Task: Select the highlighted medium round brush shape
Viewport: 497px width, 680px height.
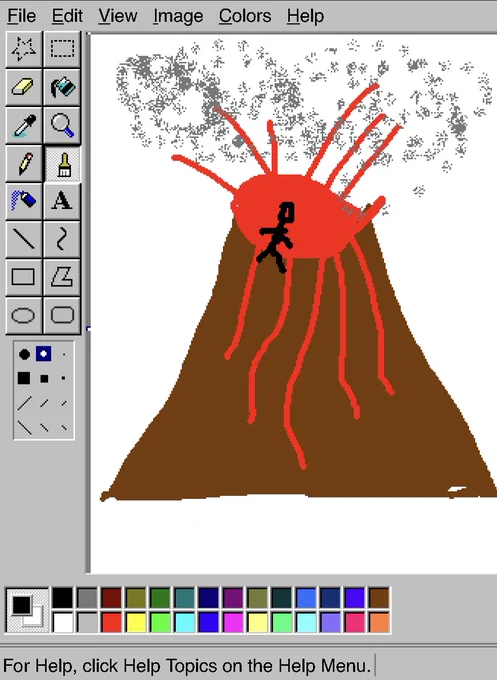Action: tap(43, 354)
